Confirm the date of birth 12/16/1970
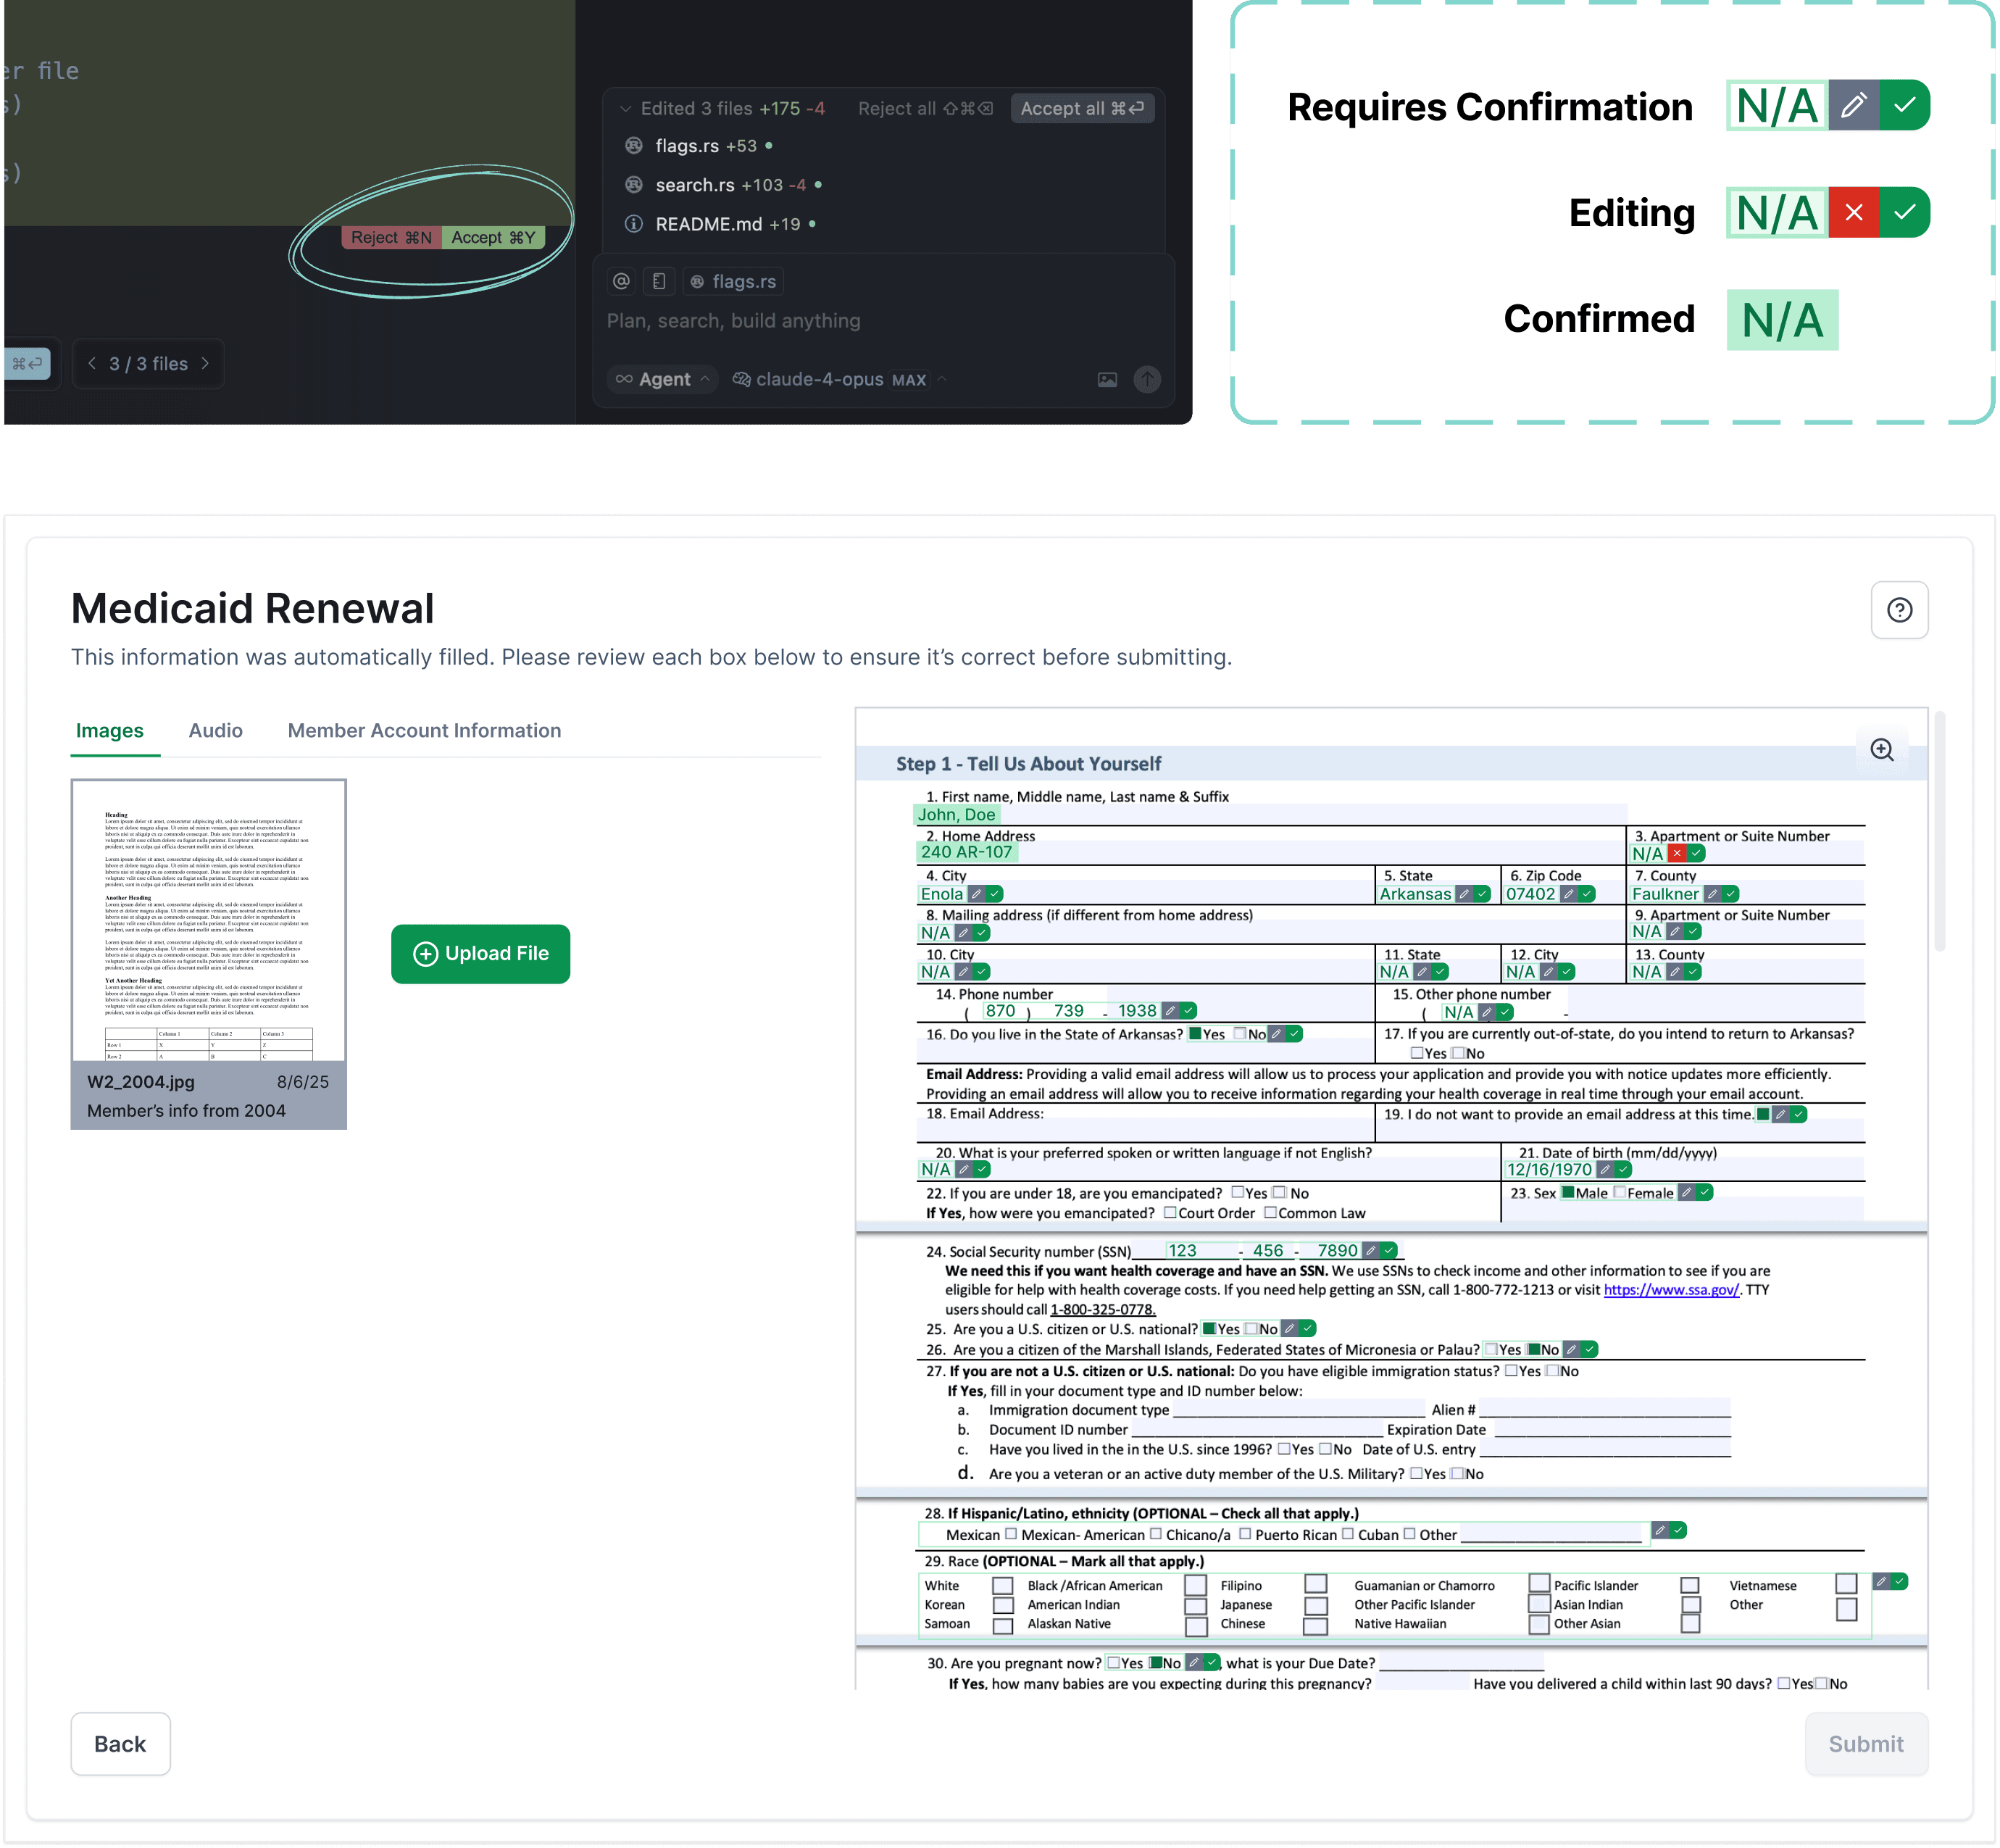The height and width of the screenshot is (1848, 2000). [1623, 1169]
